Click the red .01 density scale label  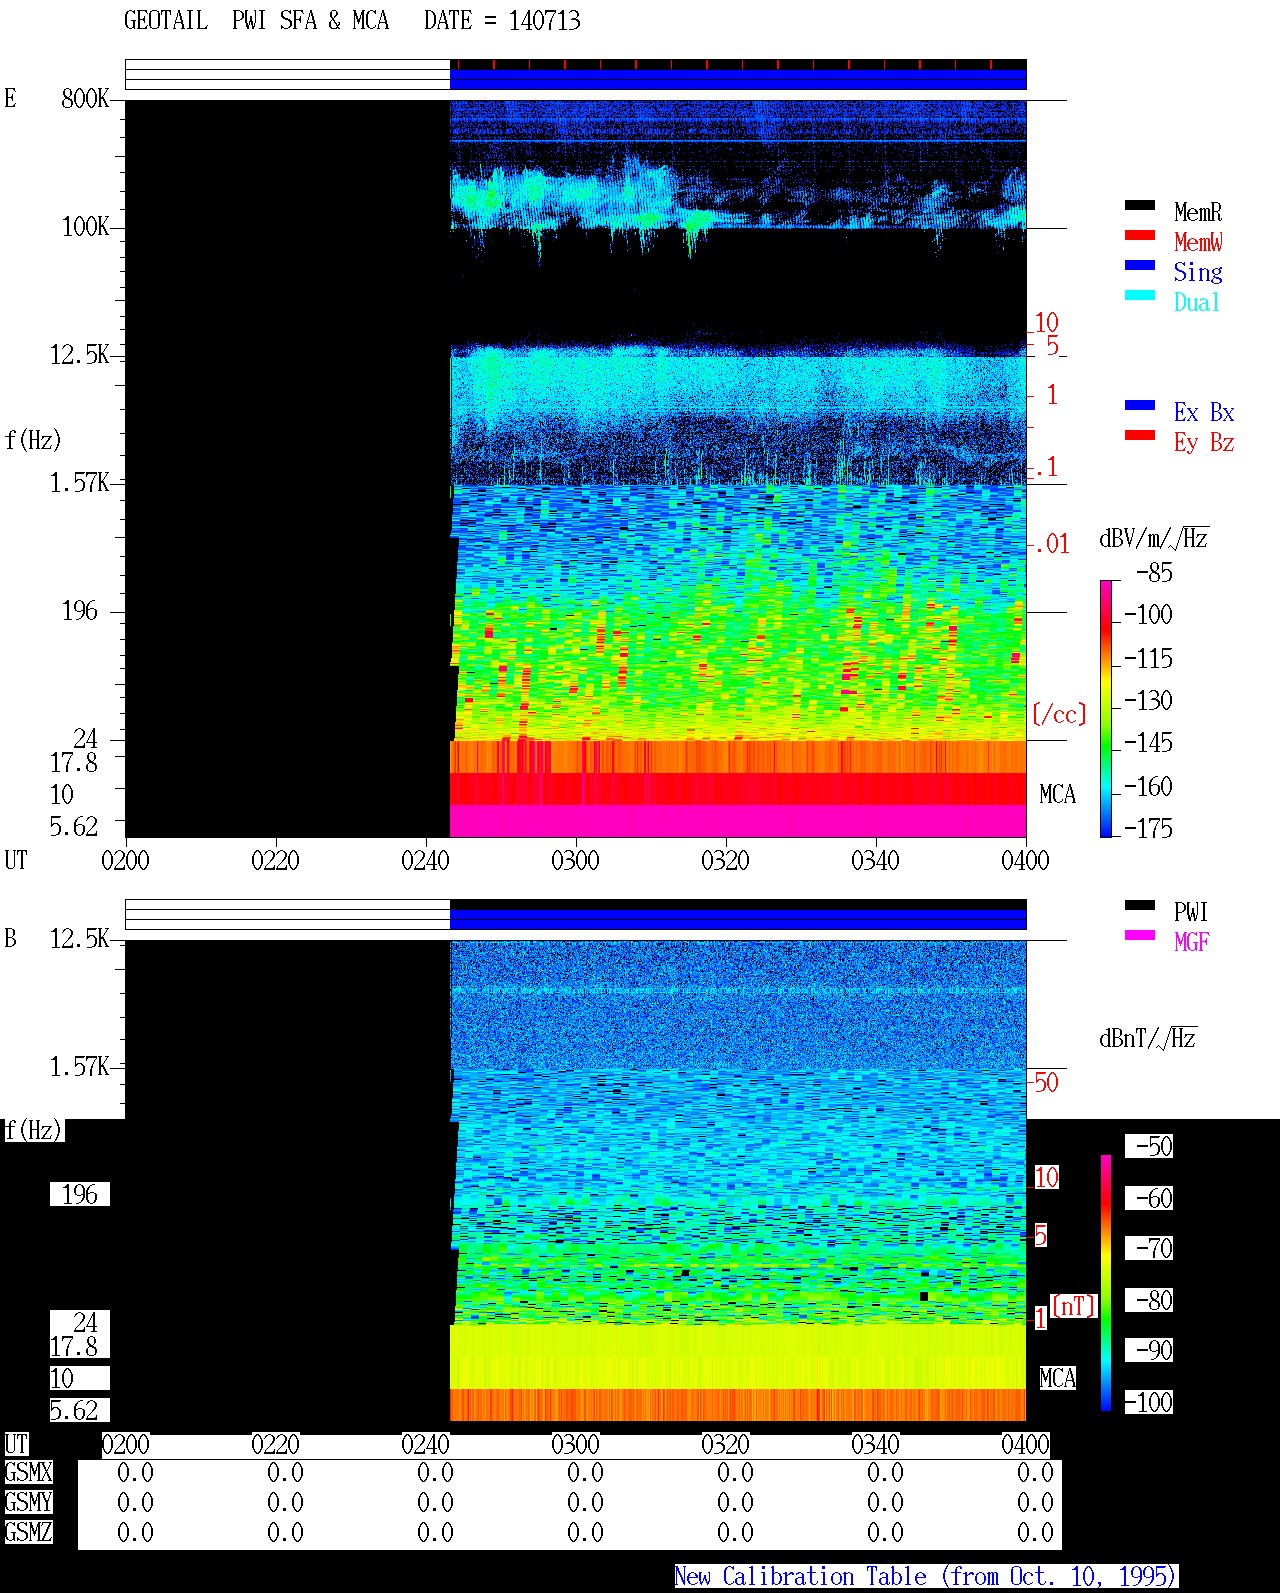(x=1051, y=544)
